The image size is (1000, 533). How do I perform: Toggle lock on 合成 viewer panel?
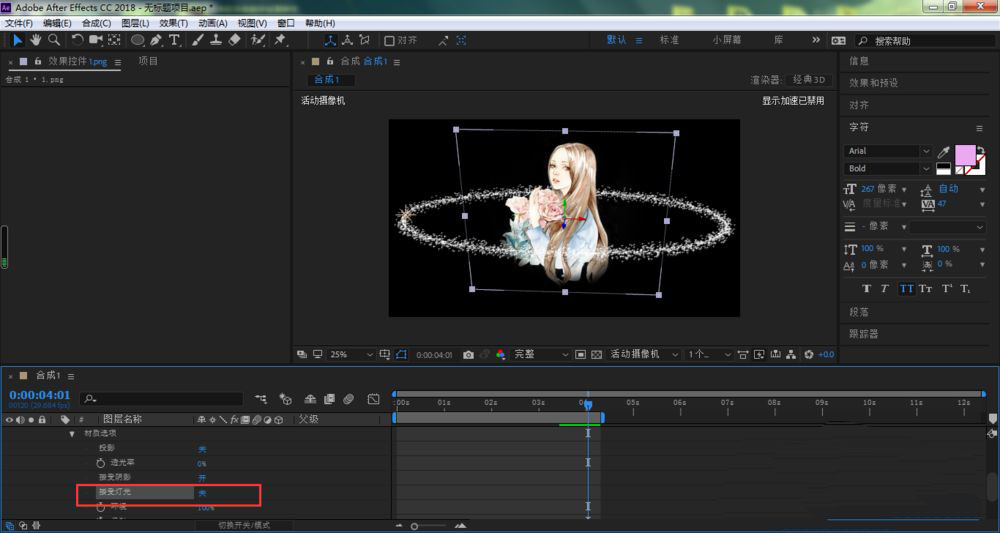click(x=330, y=61)
